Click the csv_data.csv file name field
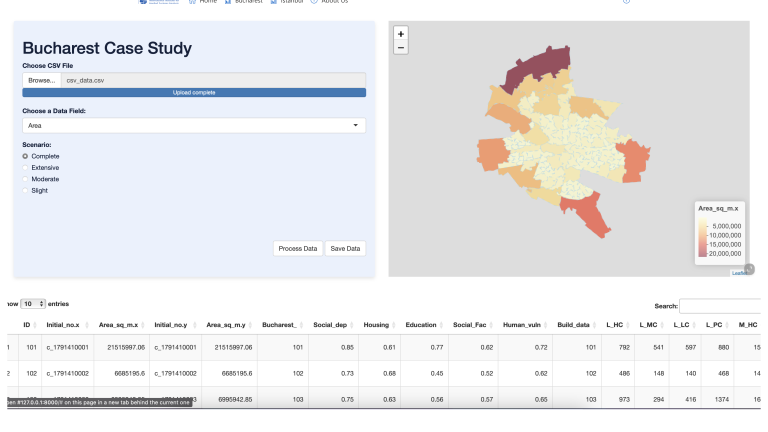Image resolution: width=768 pixels, height=432 pixels. [214, 80]
